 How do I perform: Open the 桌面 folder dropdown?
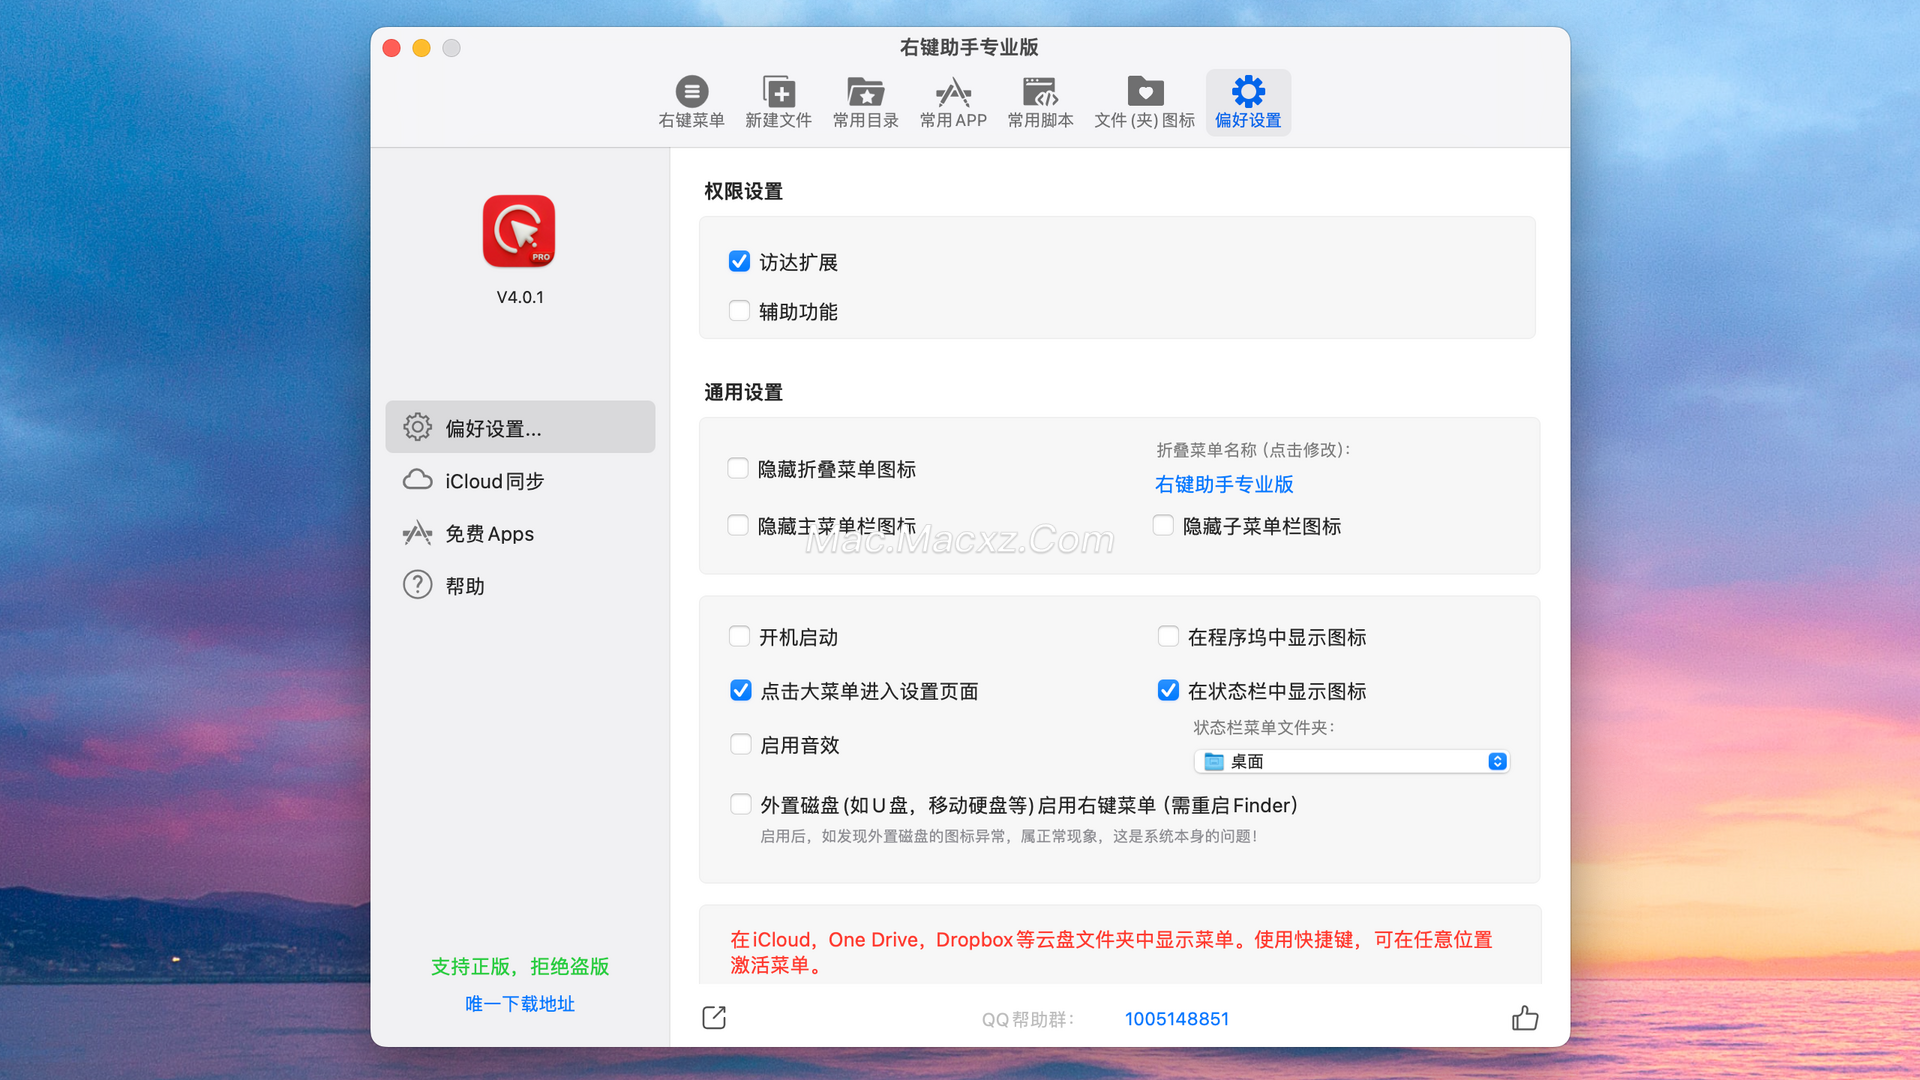click(x=1350, y=762)
